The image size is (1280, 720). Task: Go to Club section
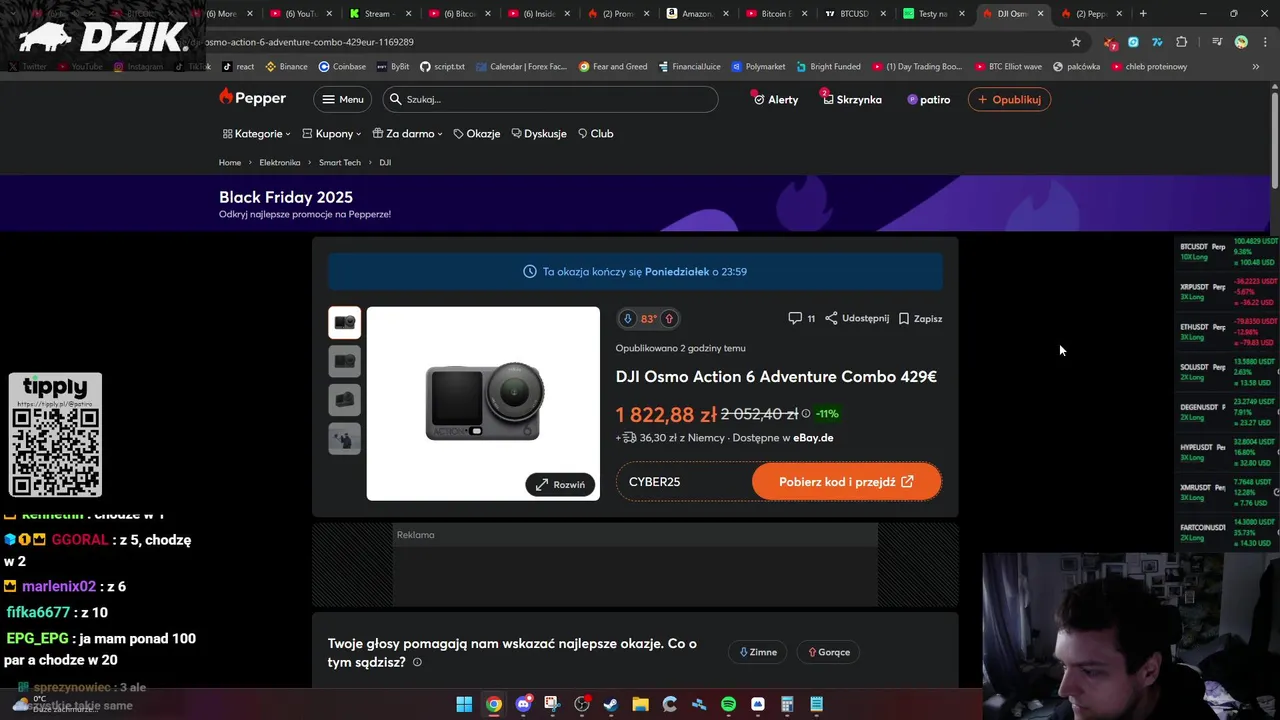coord(596,133)
